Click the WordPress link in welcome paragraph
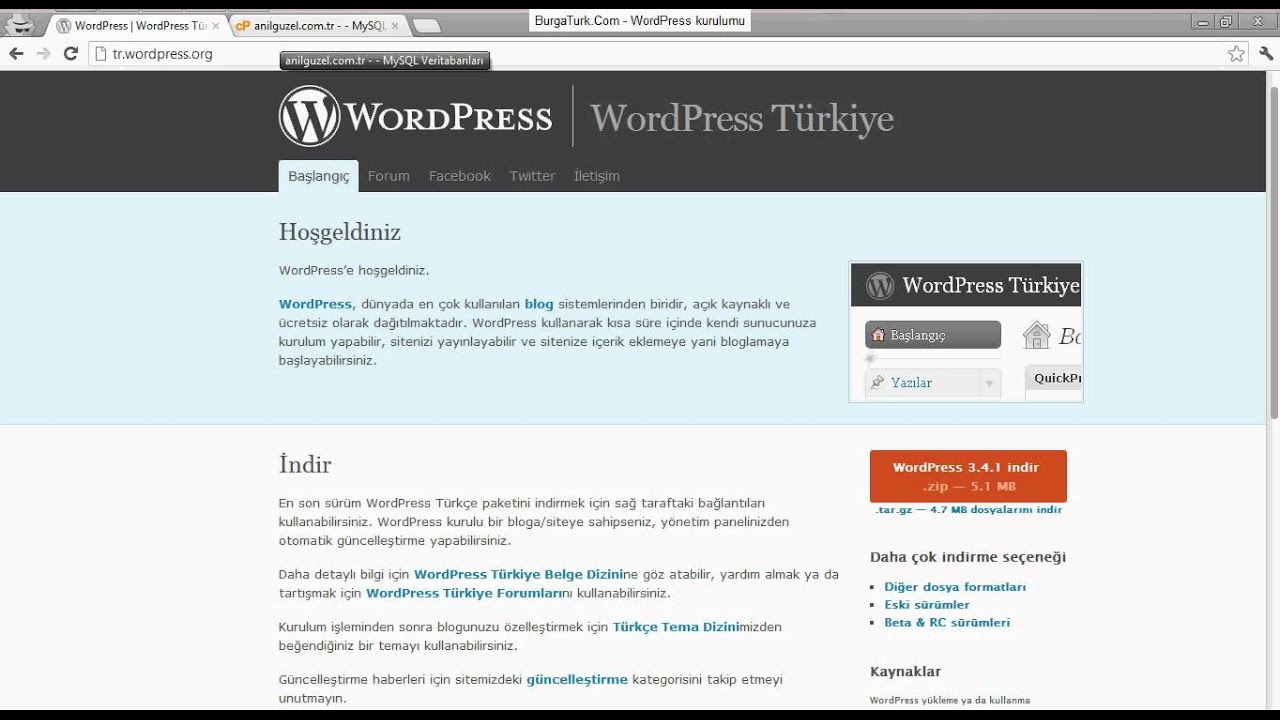The height and width of the screenshot is (720, 1280). [315, 304]
